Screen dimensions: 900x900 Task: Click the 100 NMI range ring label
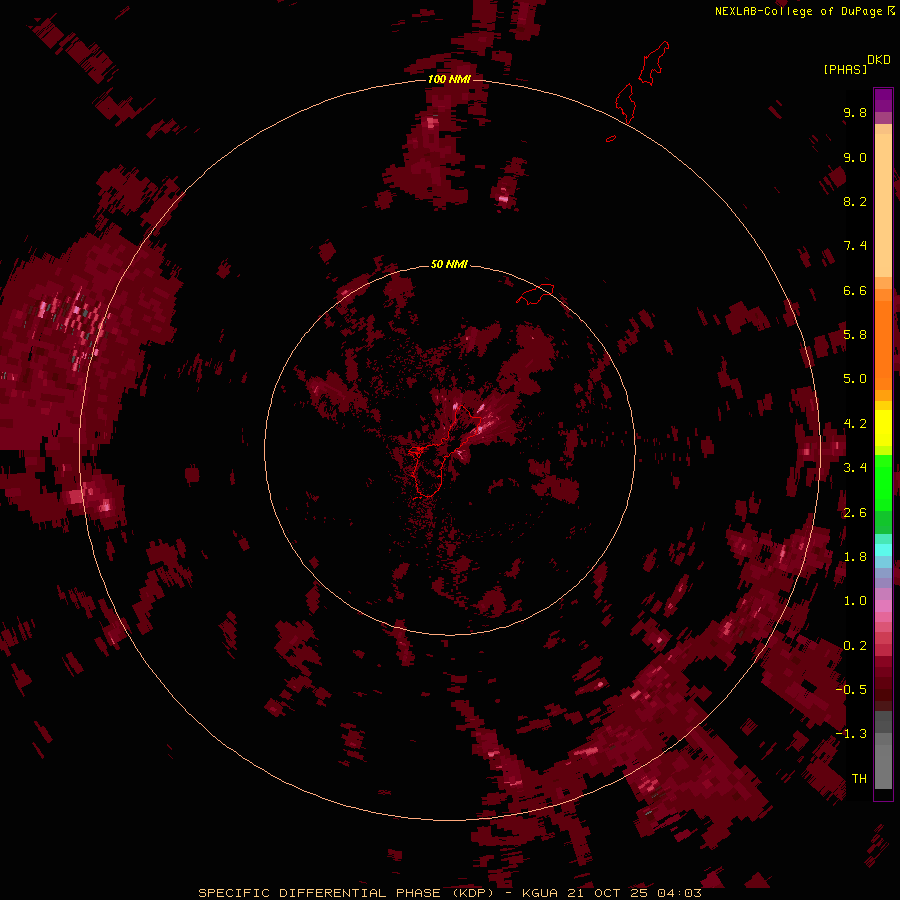point(449,79)
